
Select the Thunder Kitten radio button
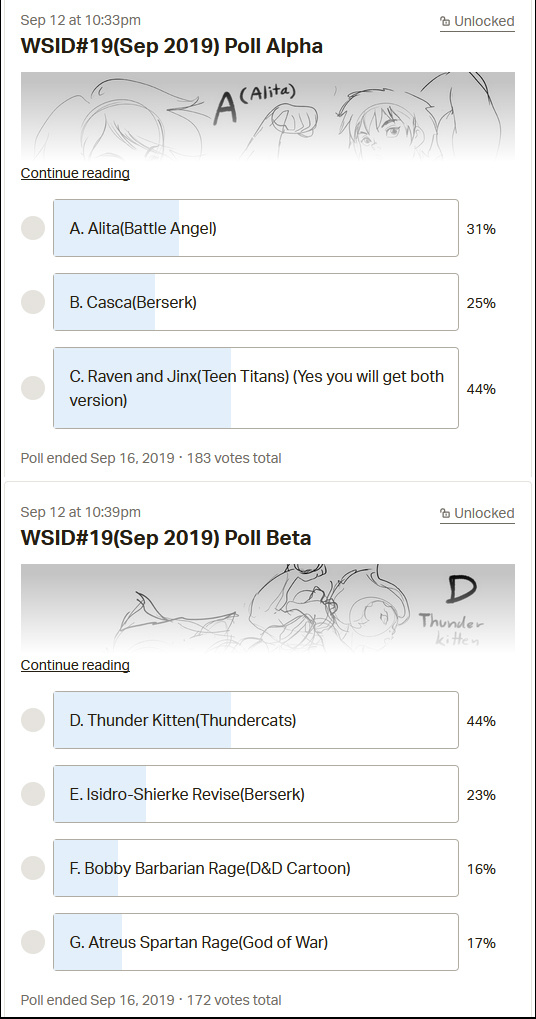point(33,720)
